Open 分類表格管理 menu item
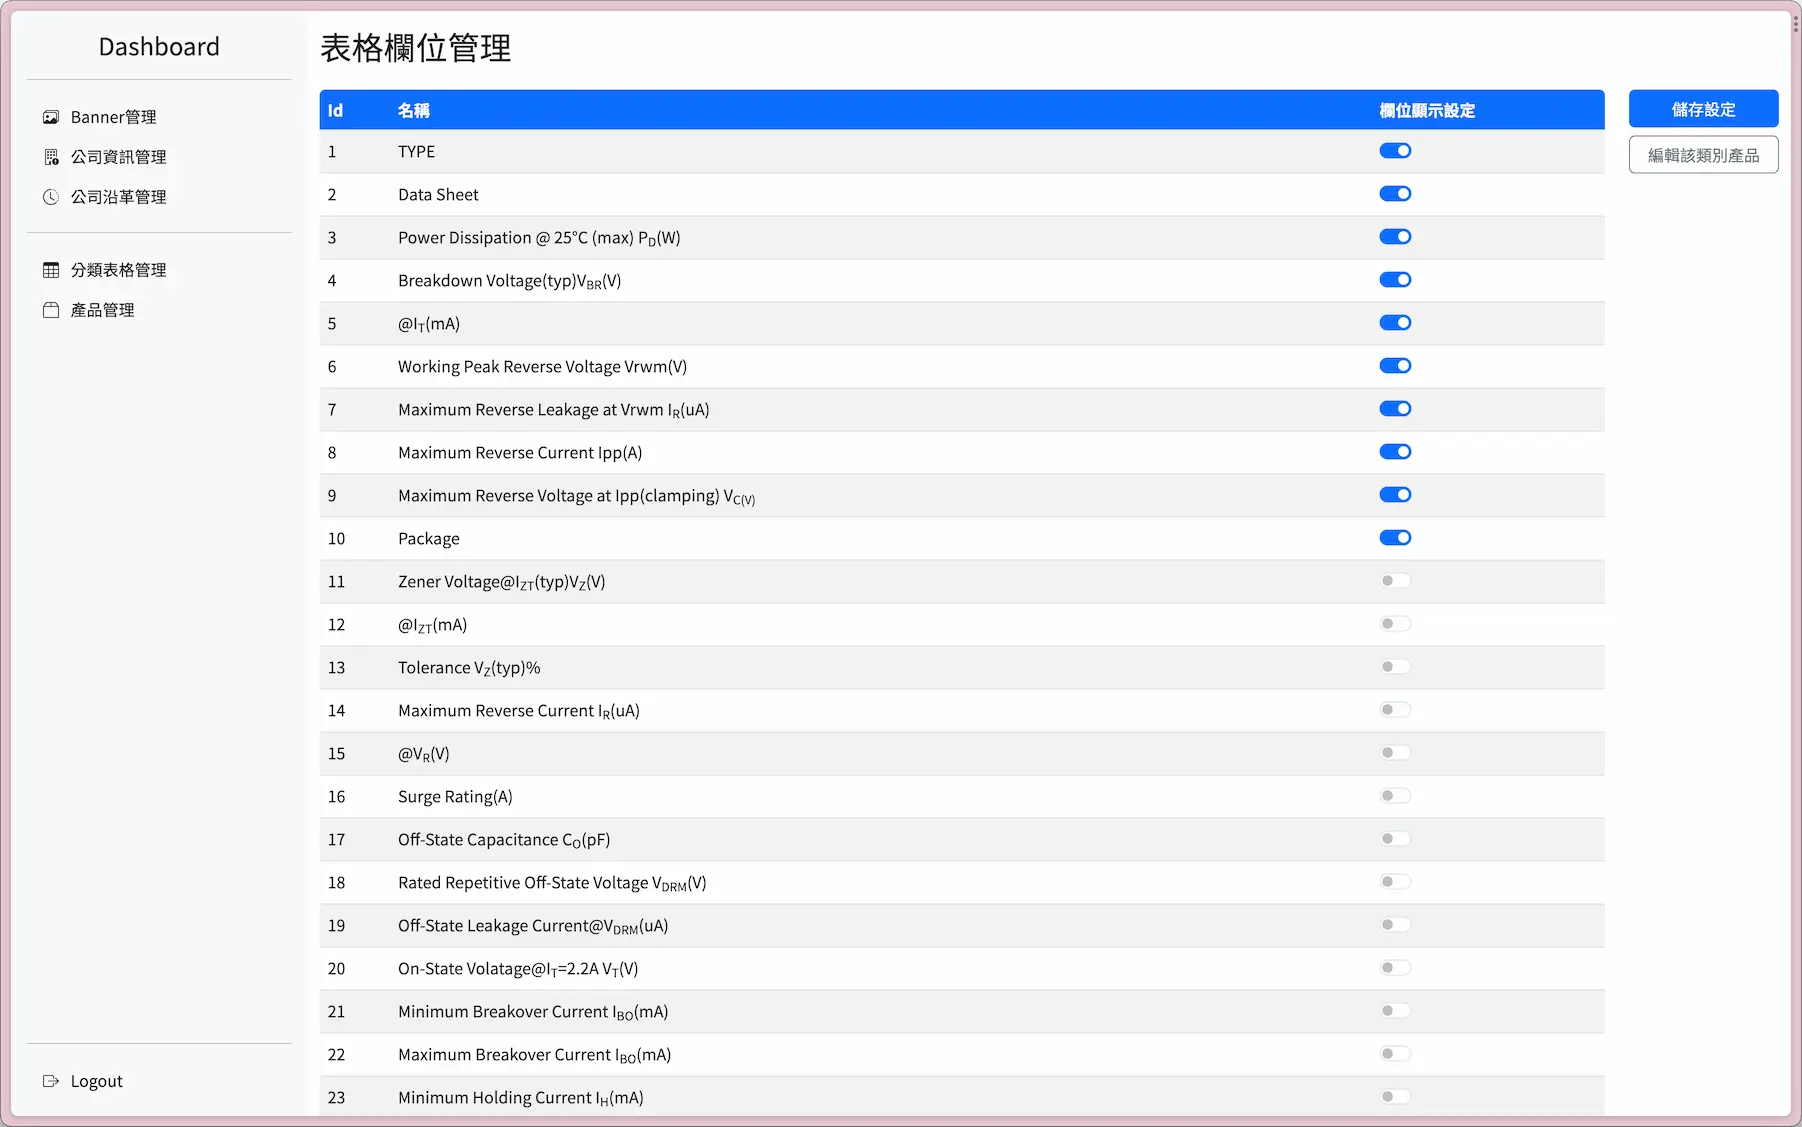The height and width of the screenshot is (1127, 1802). coord(118,270)
